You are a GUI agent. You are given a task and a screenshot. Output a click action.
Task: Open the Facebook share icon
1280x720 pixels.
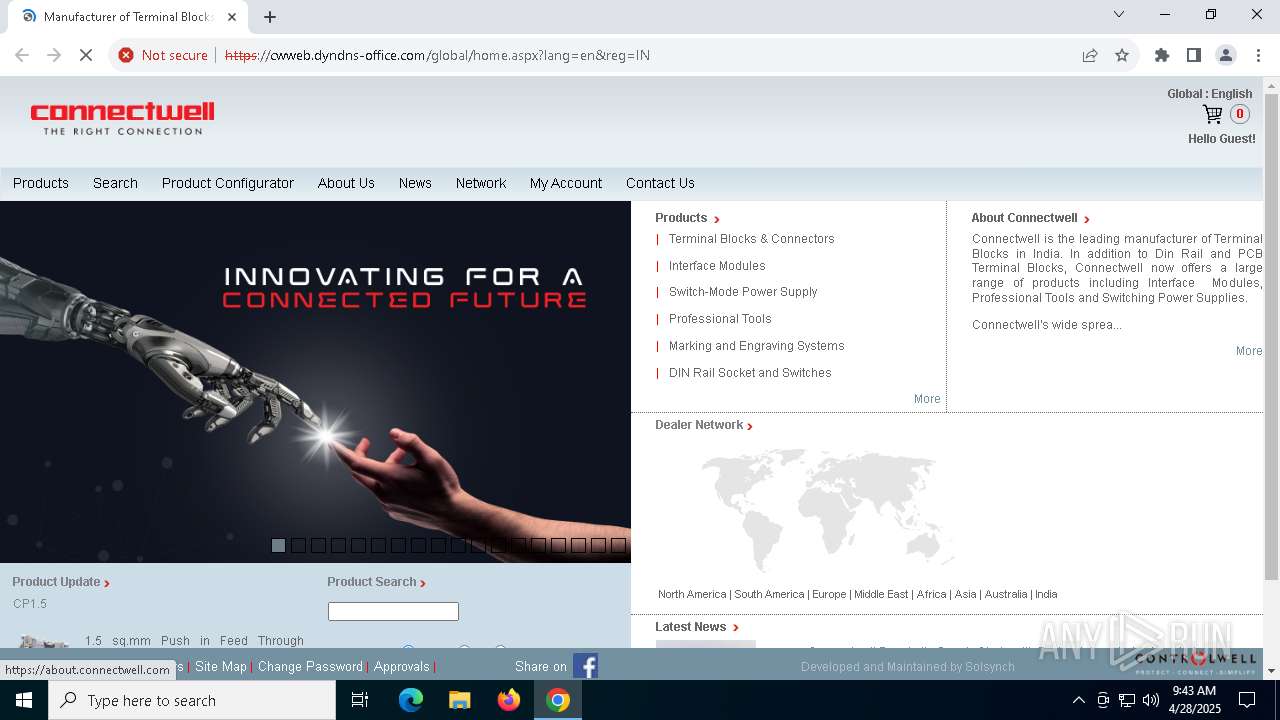585,666
